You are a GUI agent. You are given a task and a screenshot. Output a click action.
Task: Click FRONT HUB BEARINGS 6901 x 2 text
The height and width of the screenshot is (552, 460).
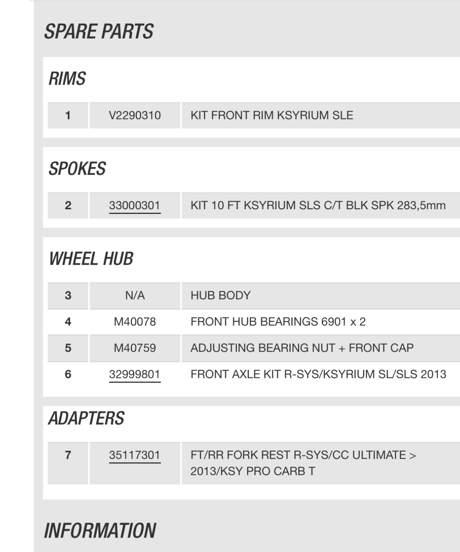click(x=278, y=321)
